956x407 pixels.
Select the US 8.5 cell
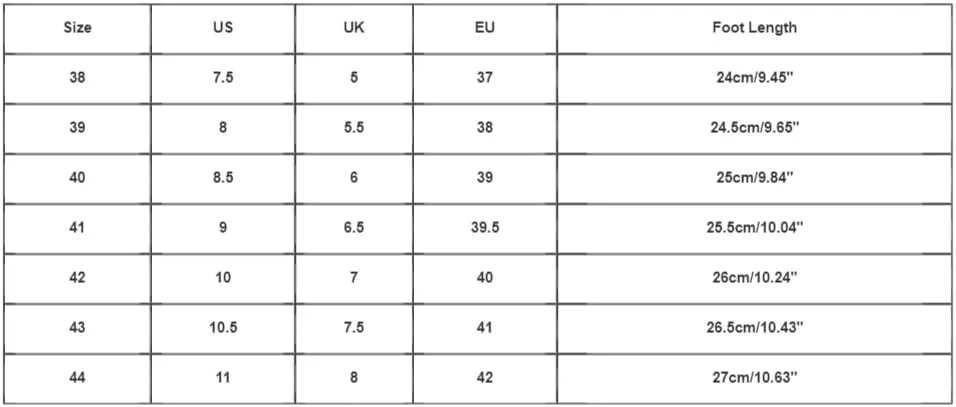pos(223,179)
